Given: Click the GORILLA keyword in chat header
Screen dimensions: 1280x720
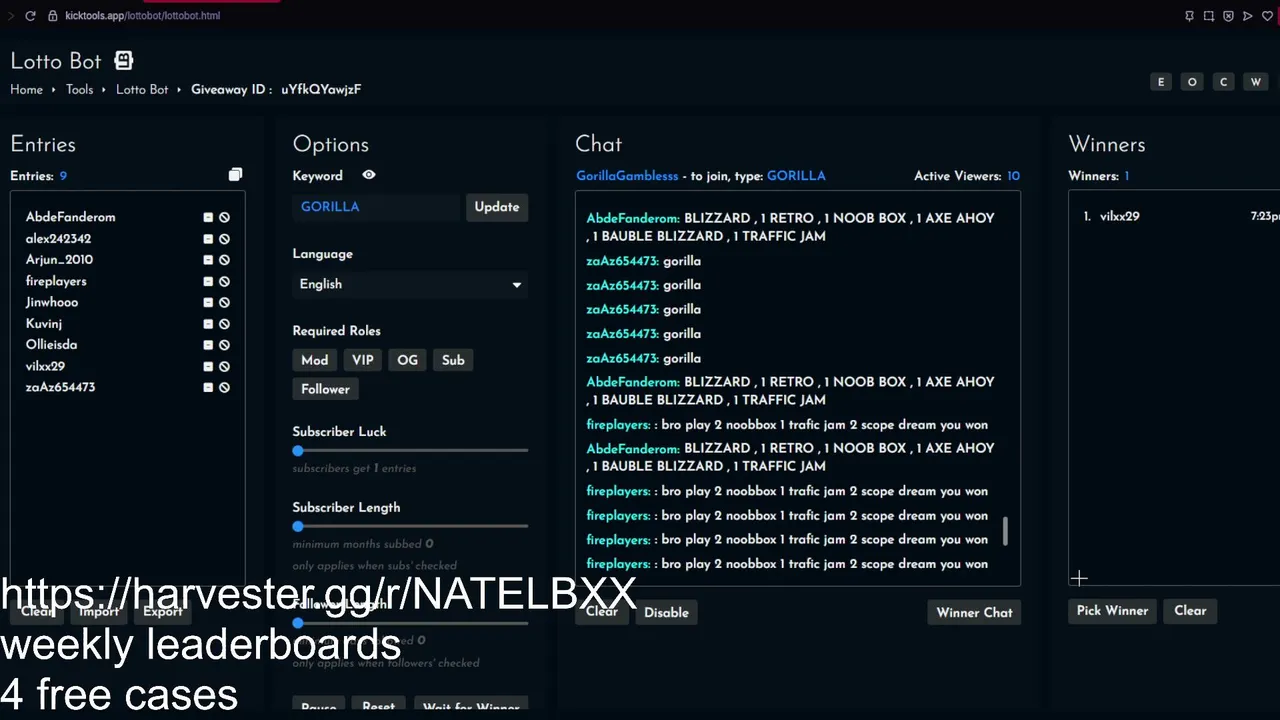Looking at the screenshot, I should click(796, 176).
